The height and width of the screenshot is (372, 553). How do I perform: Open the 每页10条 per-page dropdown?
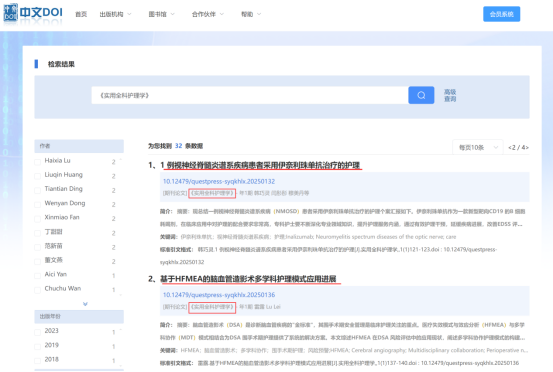(478, 147)
